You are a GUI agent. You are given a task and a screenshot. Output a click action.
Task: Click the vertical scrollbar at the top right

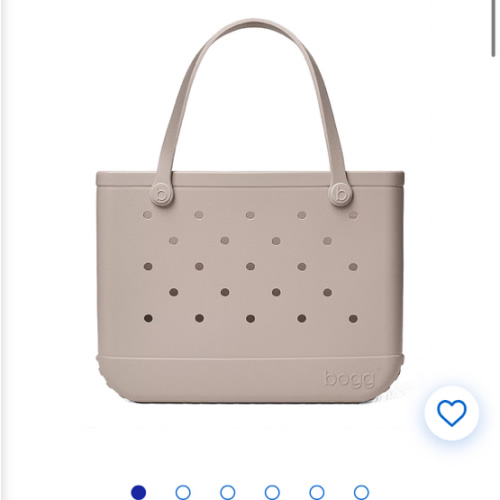pos(493,28)
